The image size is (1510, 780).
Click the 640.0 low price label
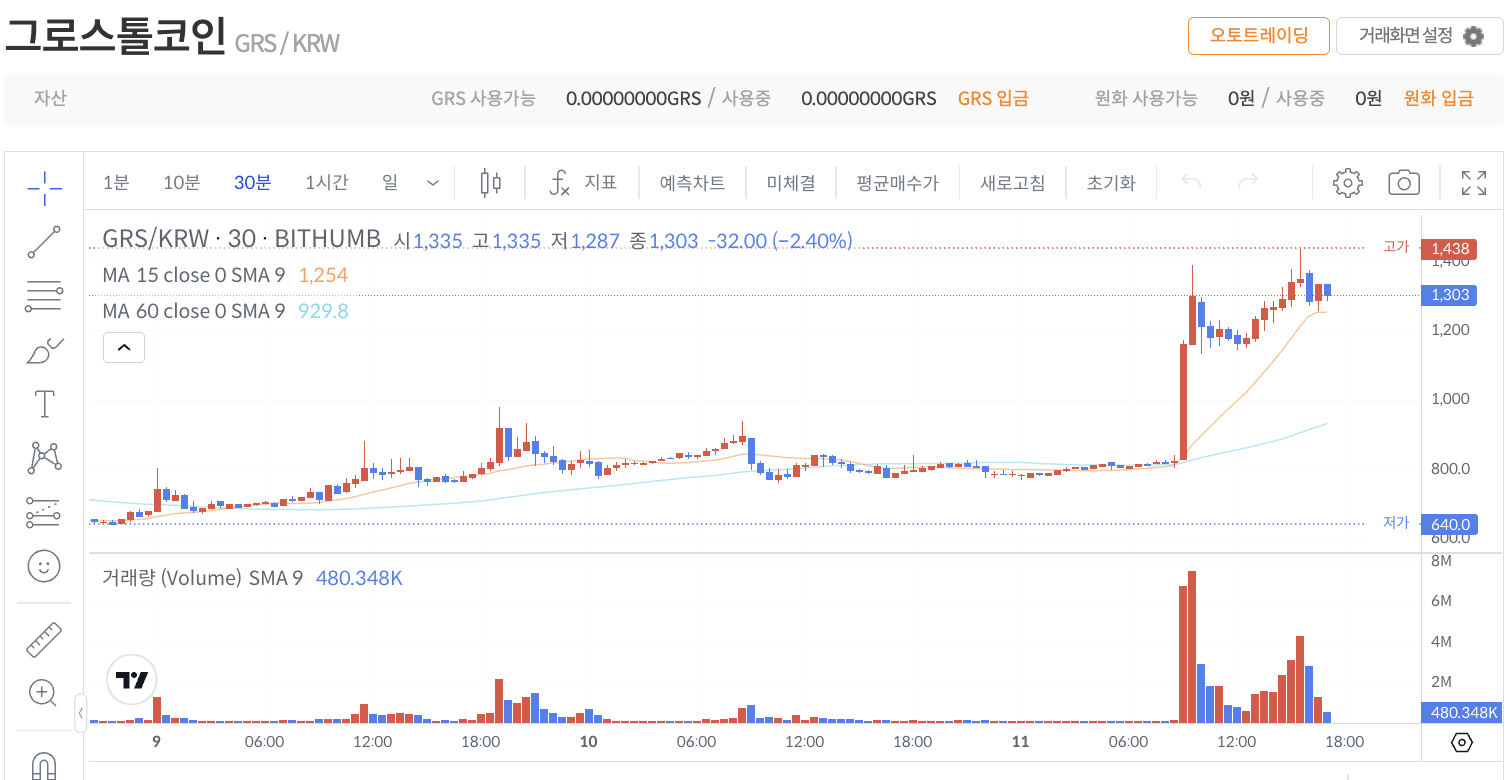pos(1450,524)
